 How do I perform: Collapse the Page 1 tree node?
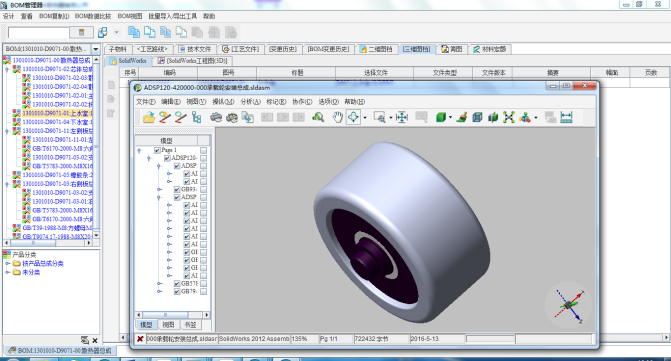coord(140,151)
